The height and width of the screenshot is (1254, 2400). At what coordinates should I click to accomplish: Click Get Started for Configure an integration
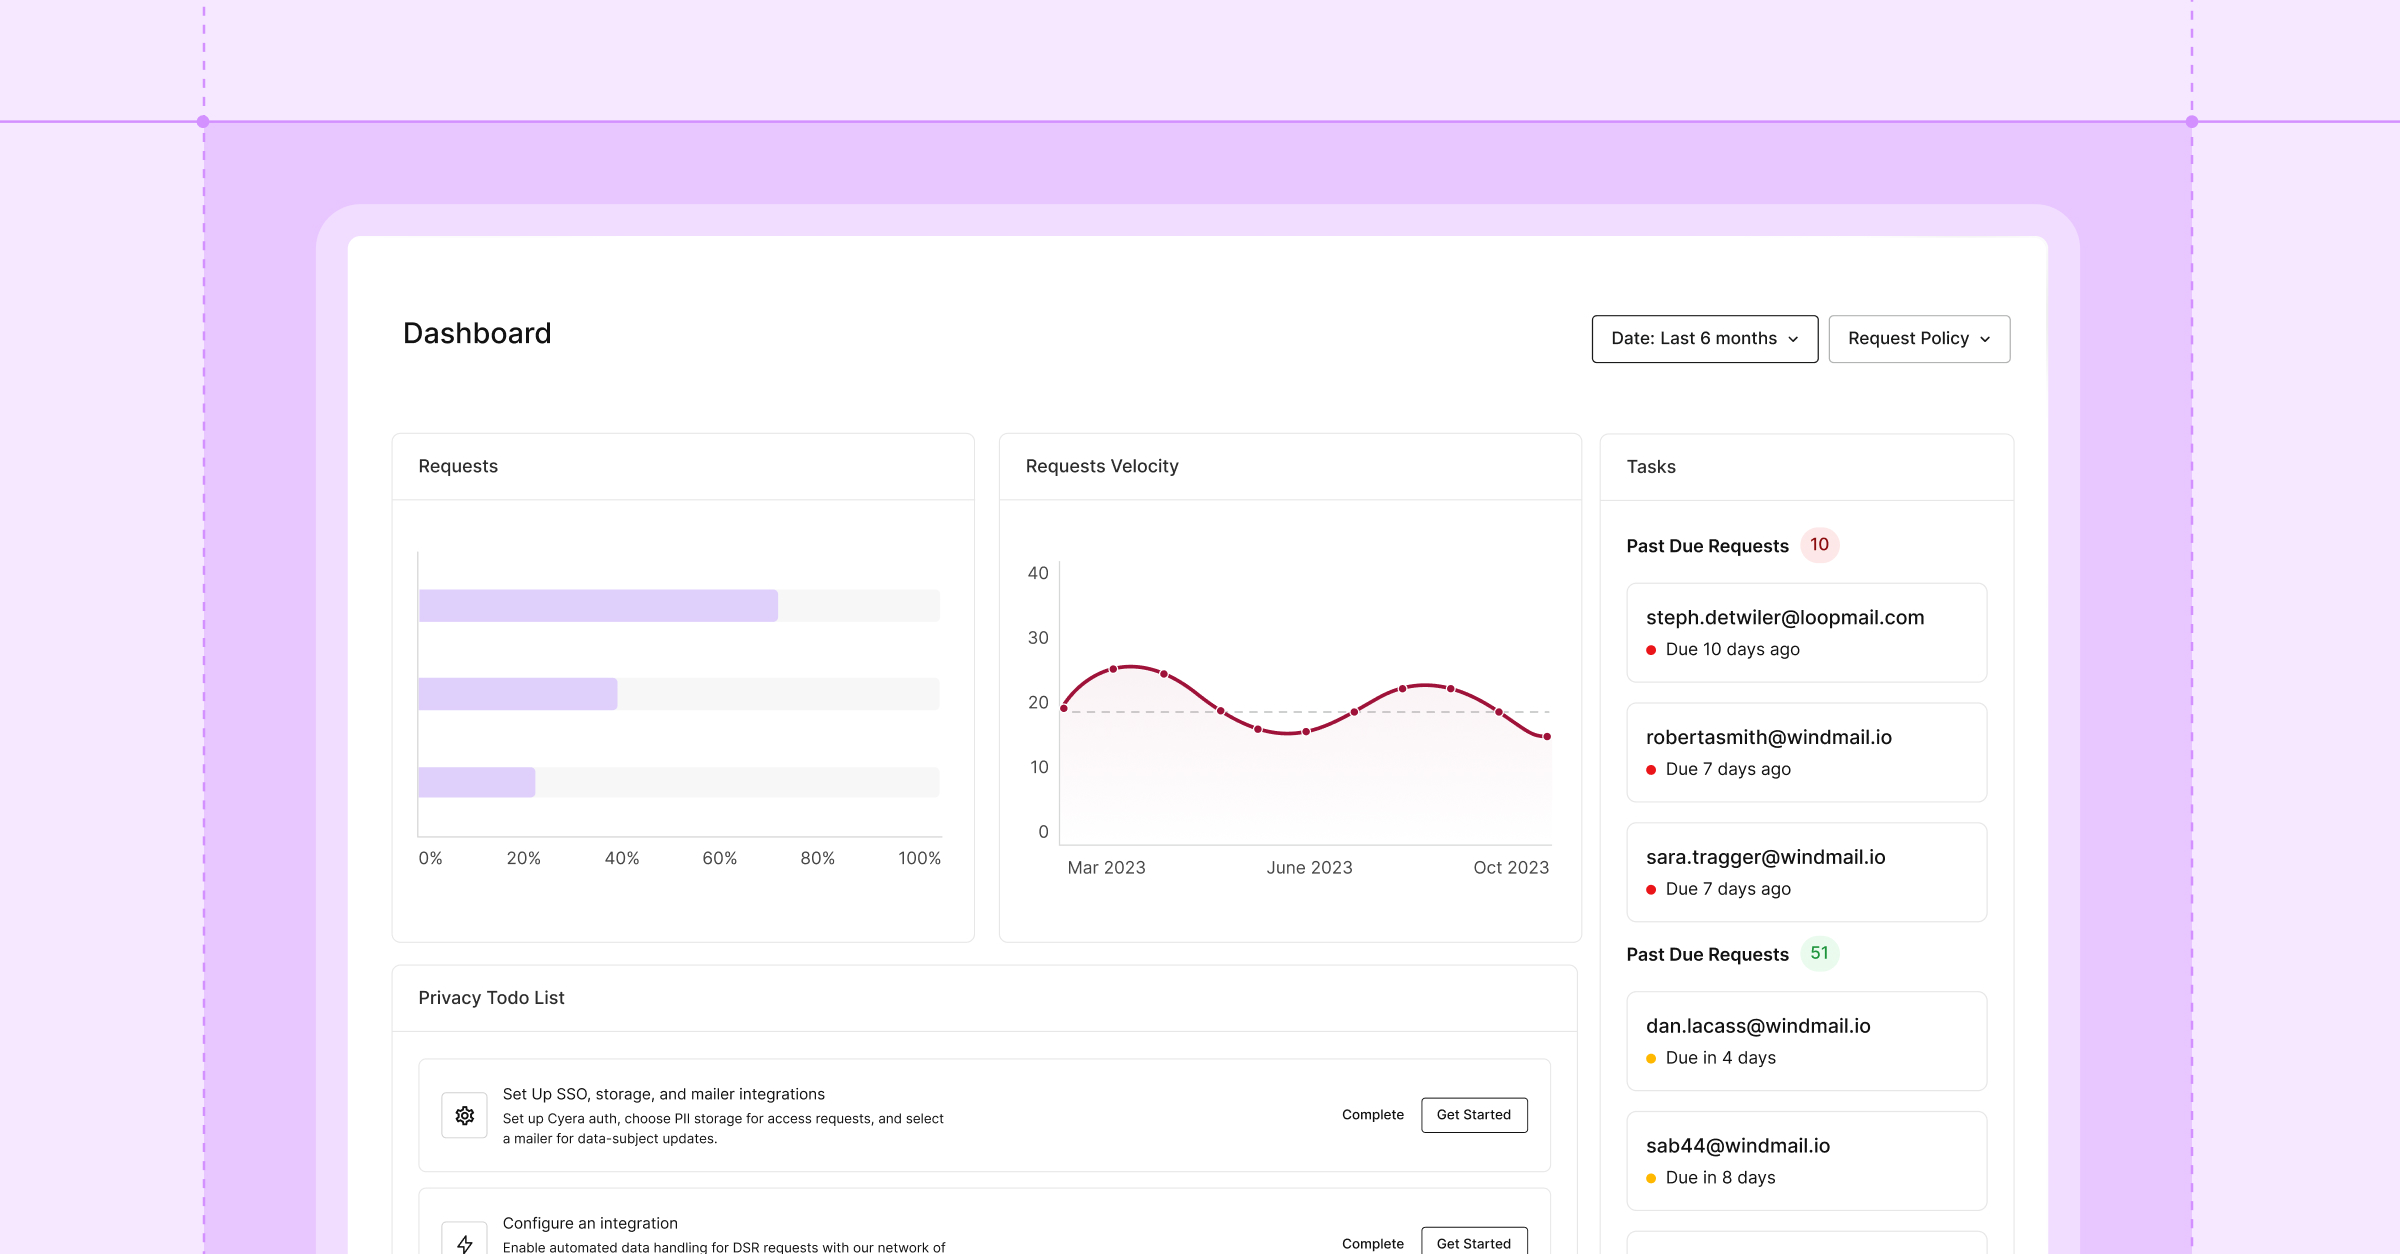pos(1474,1241)
